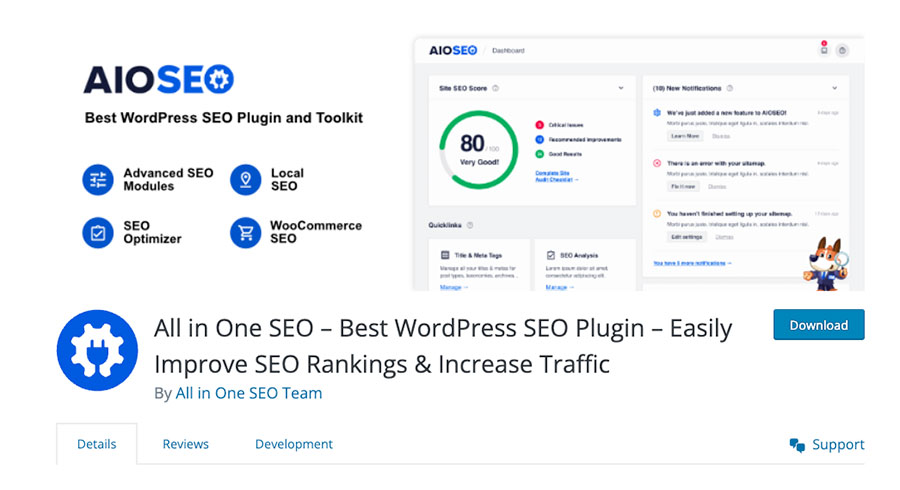Viewport: 900px width, 490px height.
Task: Click the Title & Meta Tags icon
Action: pyautogui.click(x=445, y=255)
